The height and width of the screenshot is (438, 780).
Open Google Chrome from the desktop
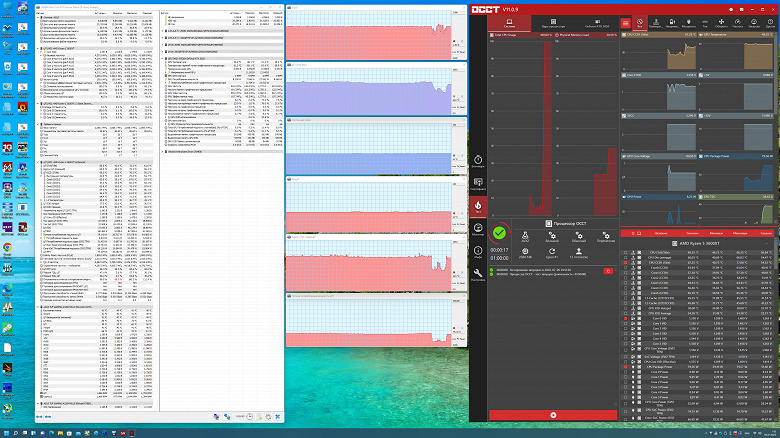(7, 249)
